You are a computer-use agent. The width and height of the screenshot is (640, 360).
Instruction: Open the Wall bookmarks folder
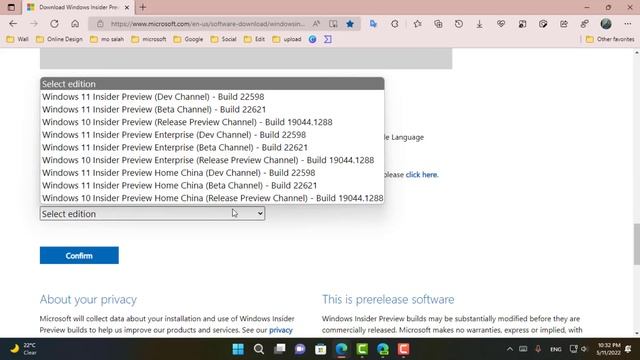coord(18,39)
